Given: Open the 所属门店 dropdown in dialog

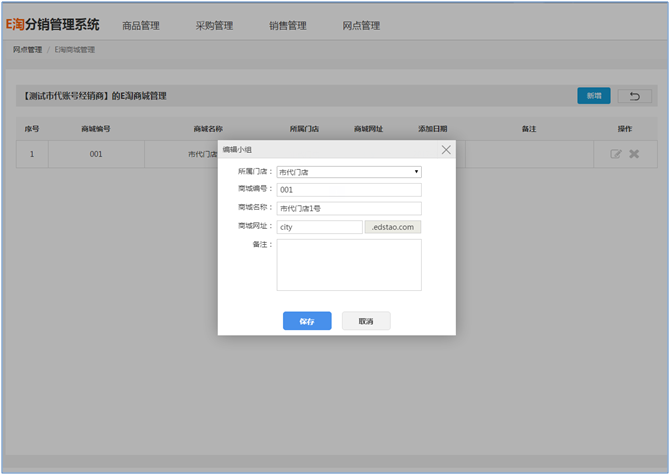Looking at the screenshot, I should click(349, 172).
